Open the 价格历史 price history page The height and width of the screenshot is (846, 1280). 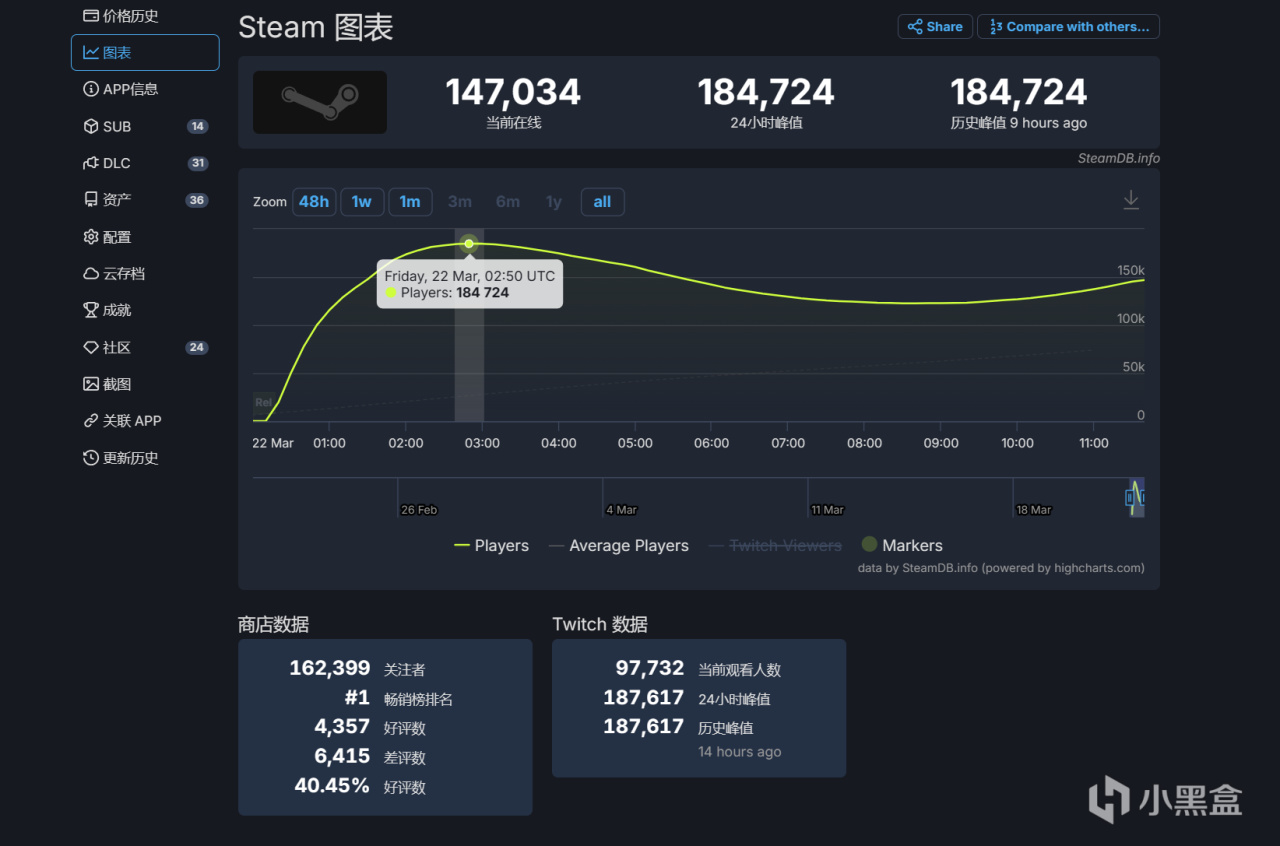[x=121, y=16]
